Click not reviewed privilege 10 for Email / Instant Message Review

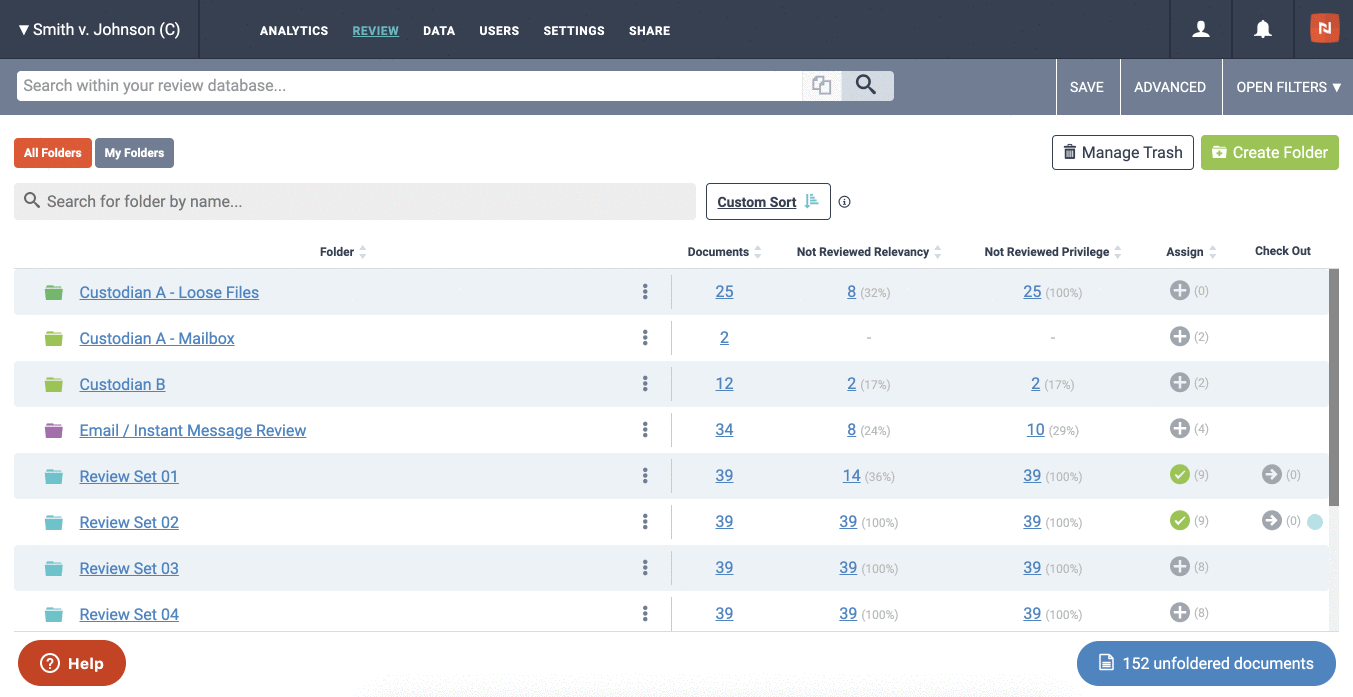pos(1035,430)
